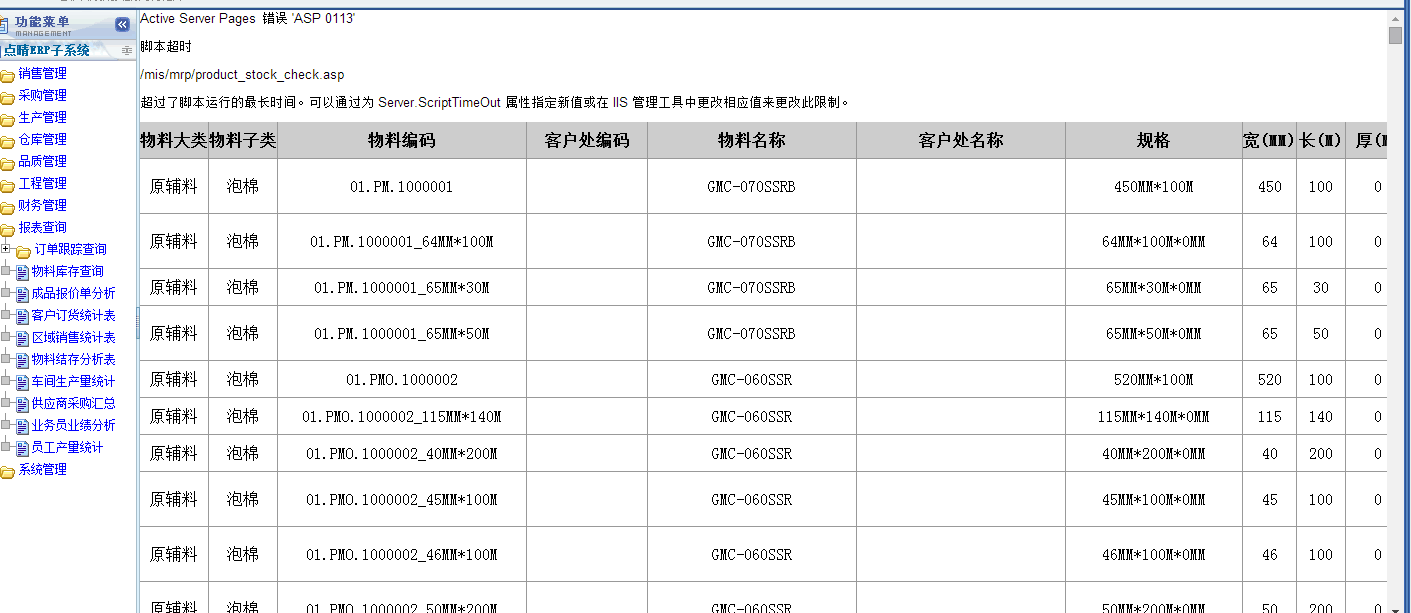Collapse the 报表查询 folder
Screen dimensions: 1411x613
pyautogui.click(x=8, y=228)
